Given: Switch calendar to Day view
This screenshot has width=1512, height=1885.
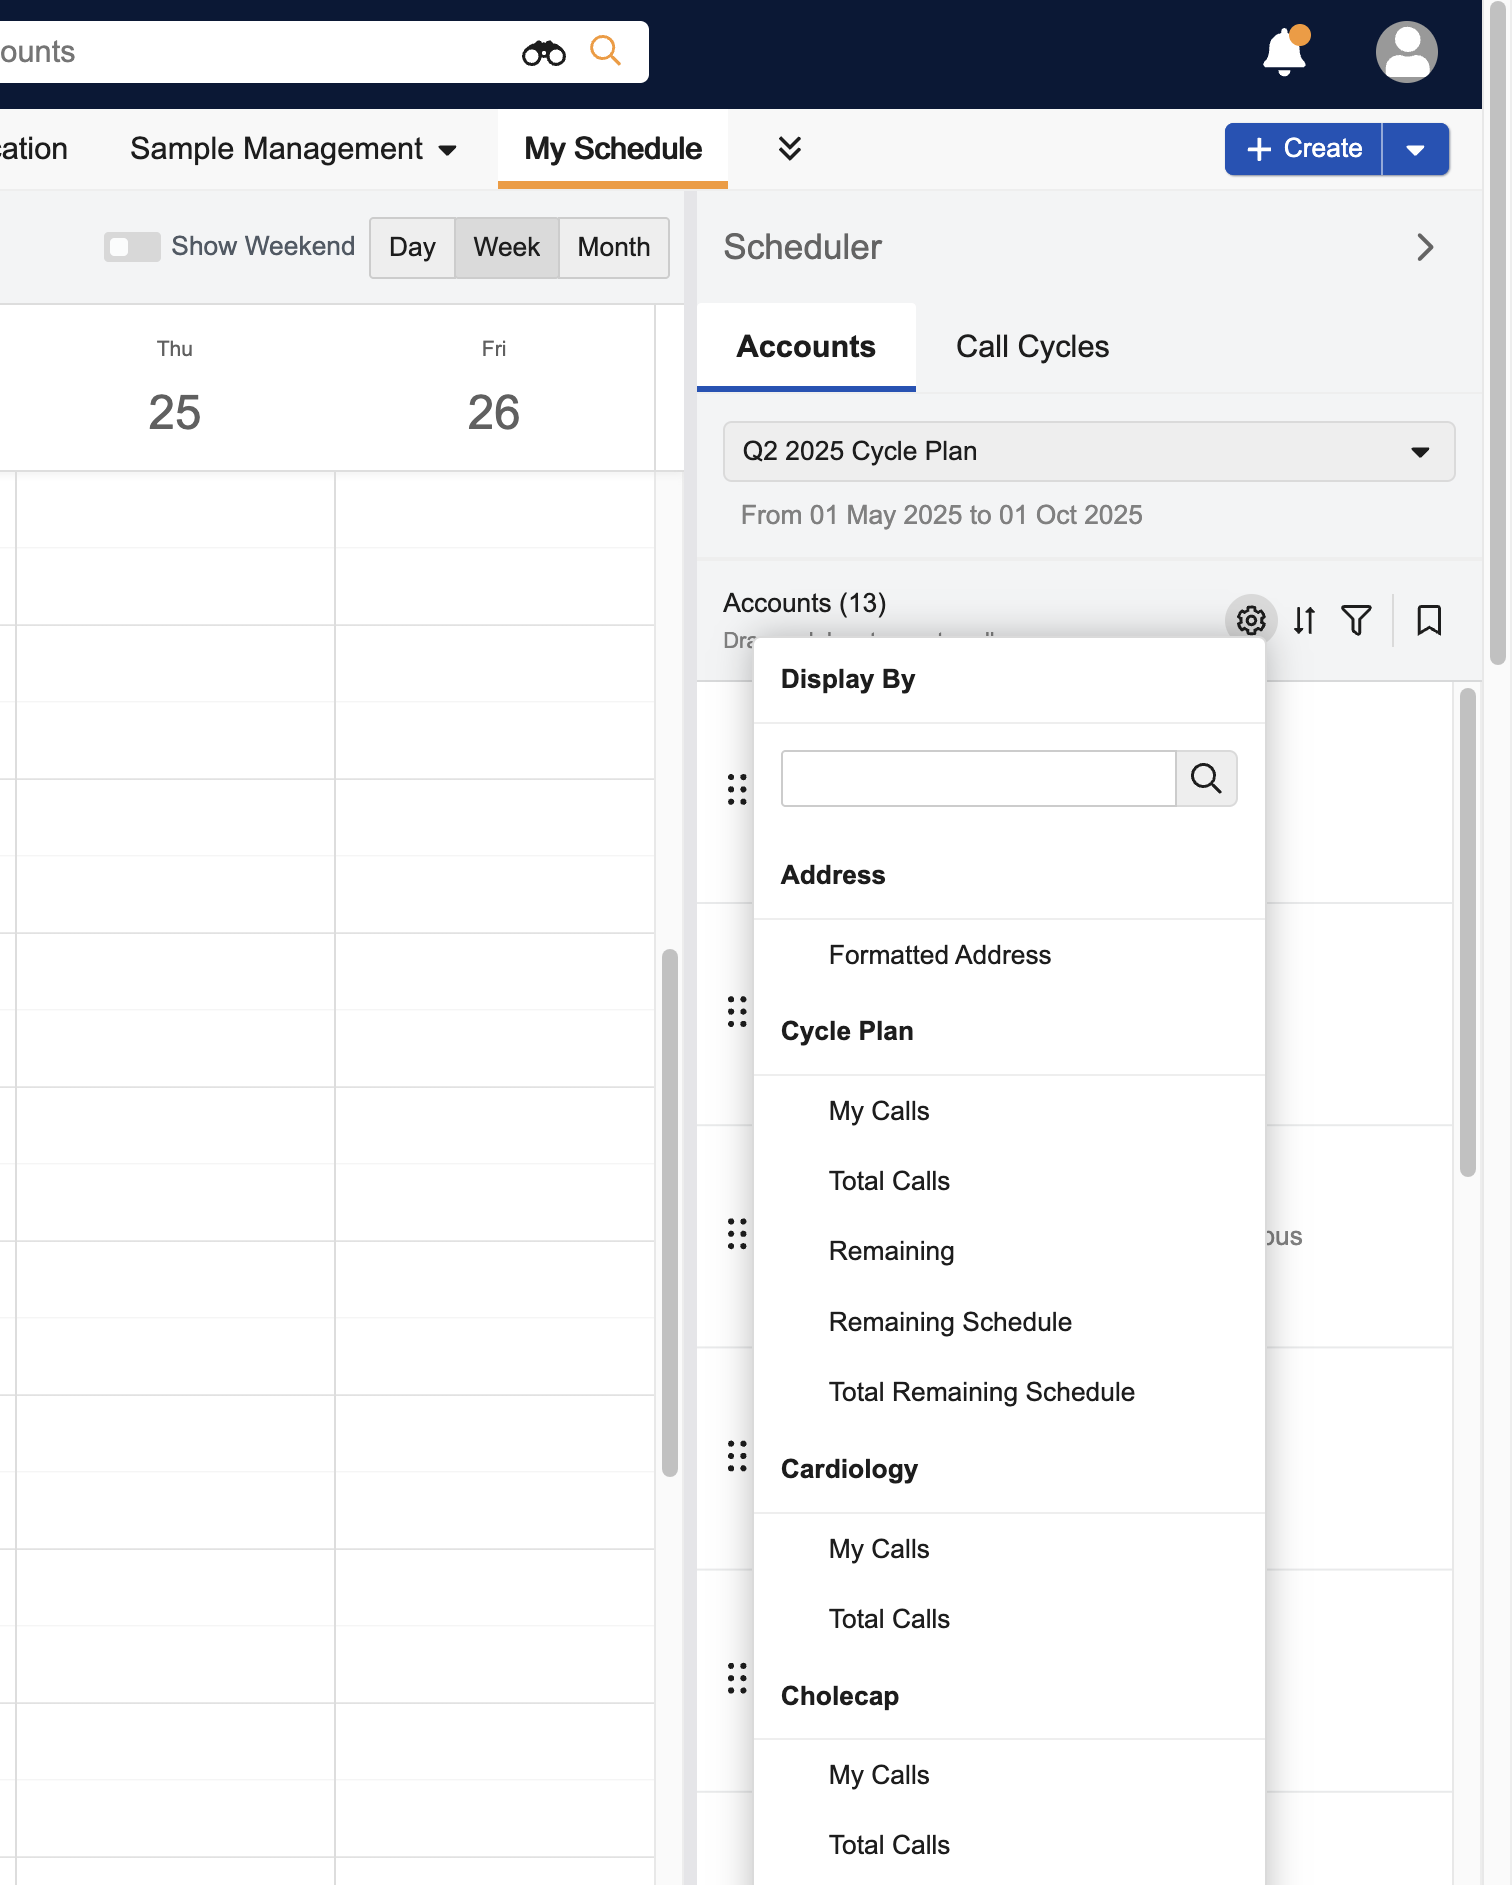Looking at the screenshot, I should coord(412,248).
